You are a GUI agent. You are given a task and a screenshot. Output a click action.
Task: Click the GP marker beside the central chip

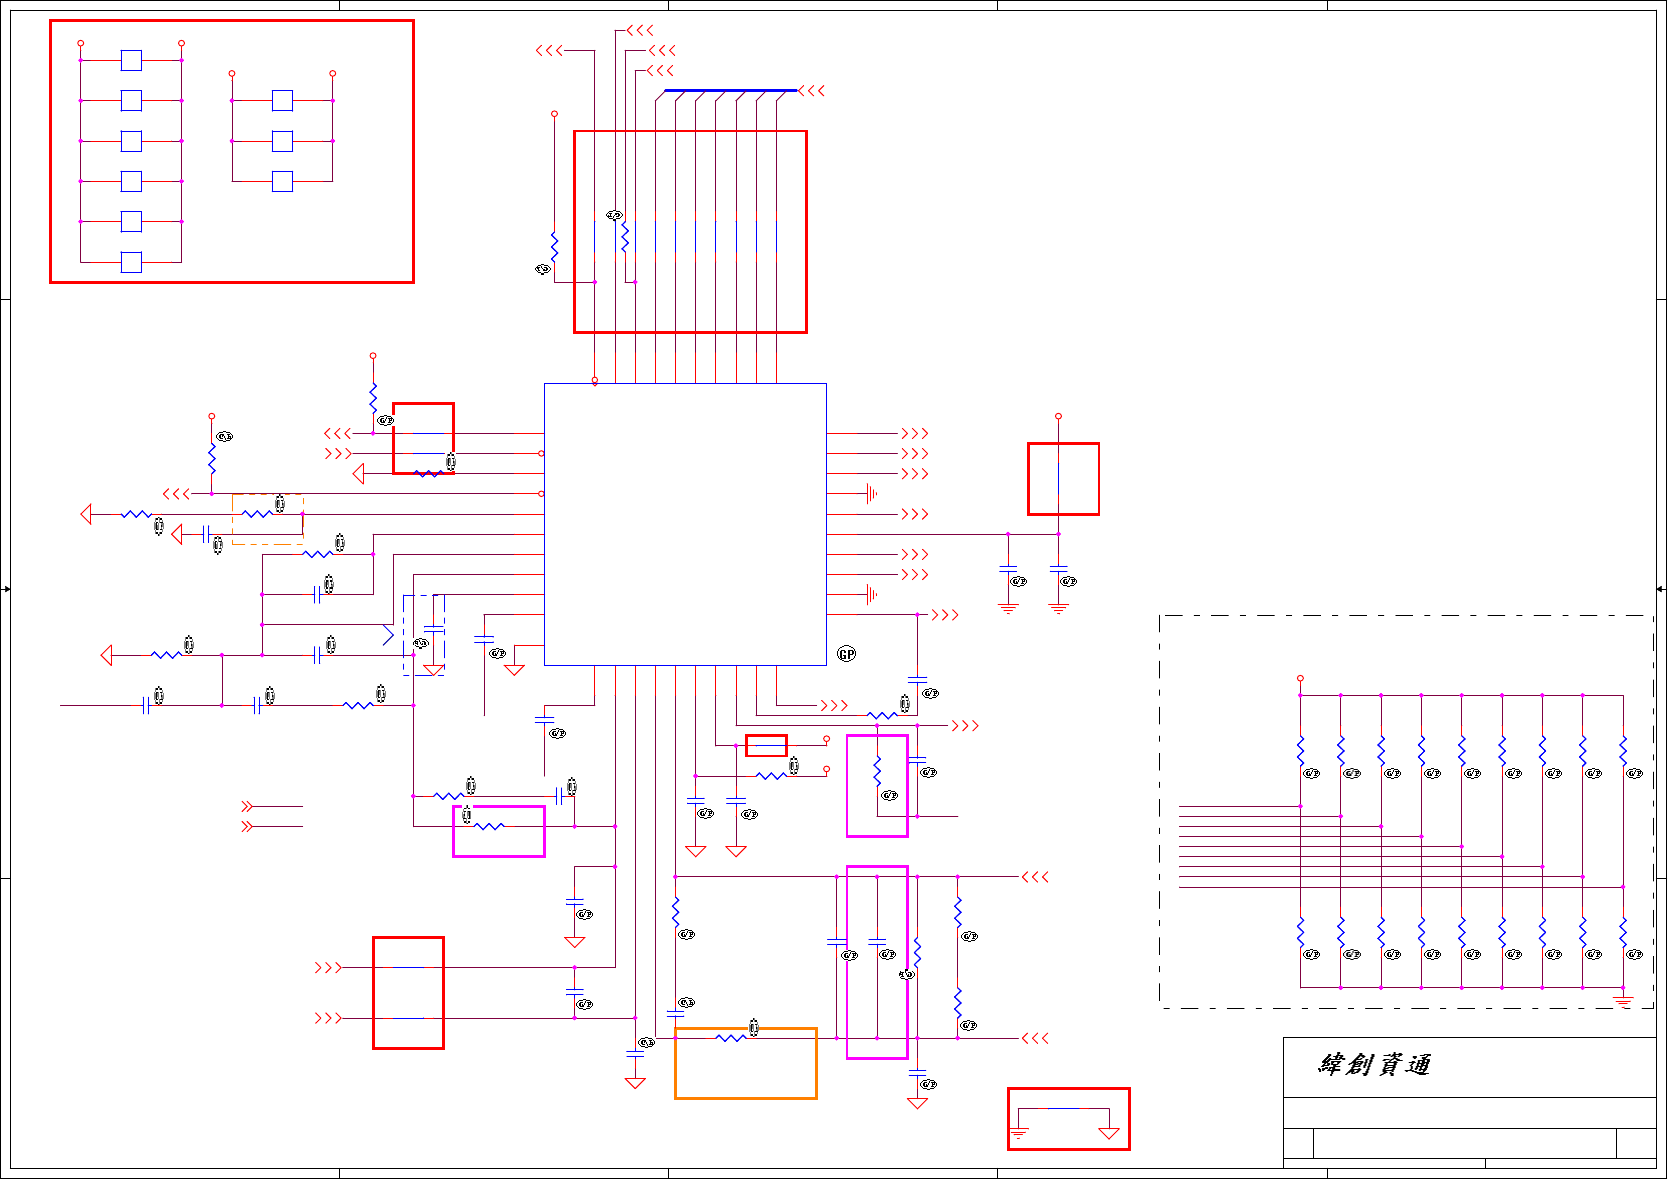[x=847, y=654]
